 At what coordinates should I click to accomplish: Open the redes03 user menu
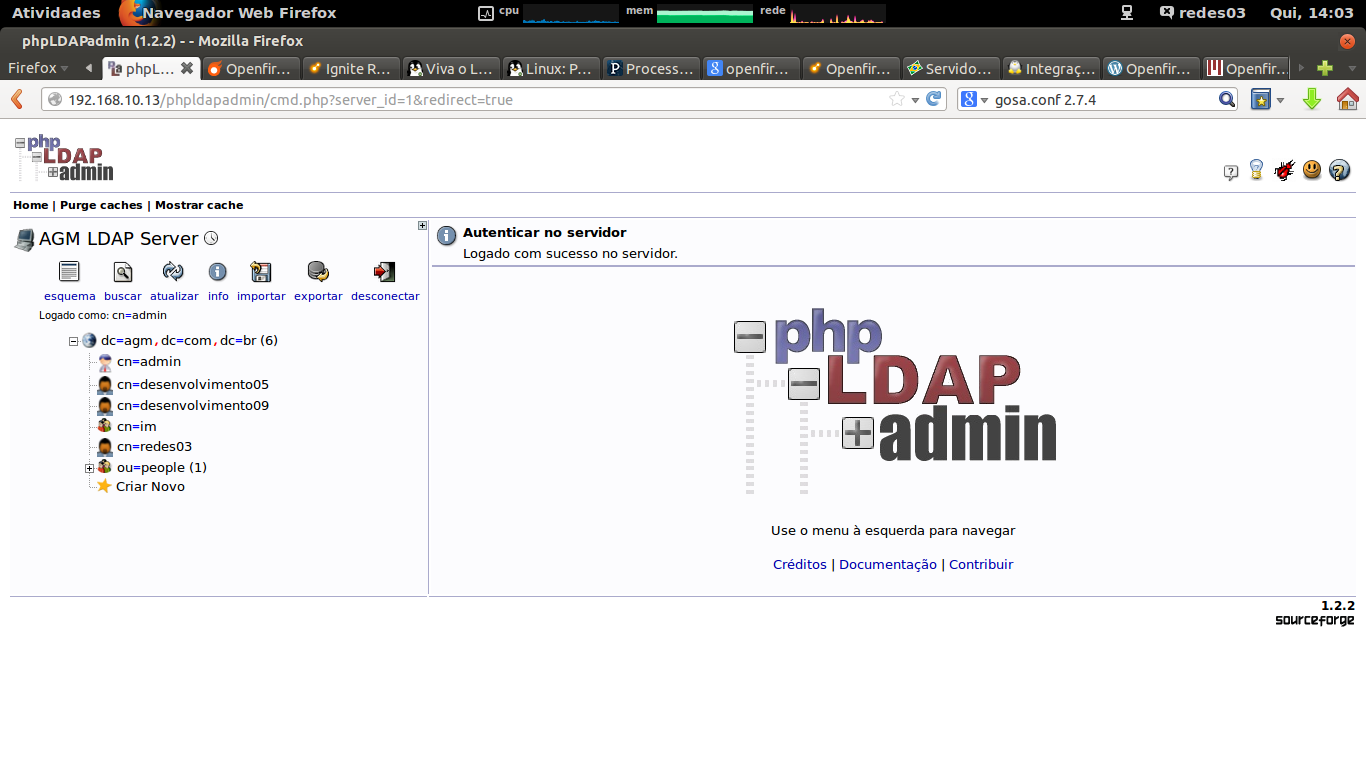[1202, 12]
